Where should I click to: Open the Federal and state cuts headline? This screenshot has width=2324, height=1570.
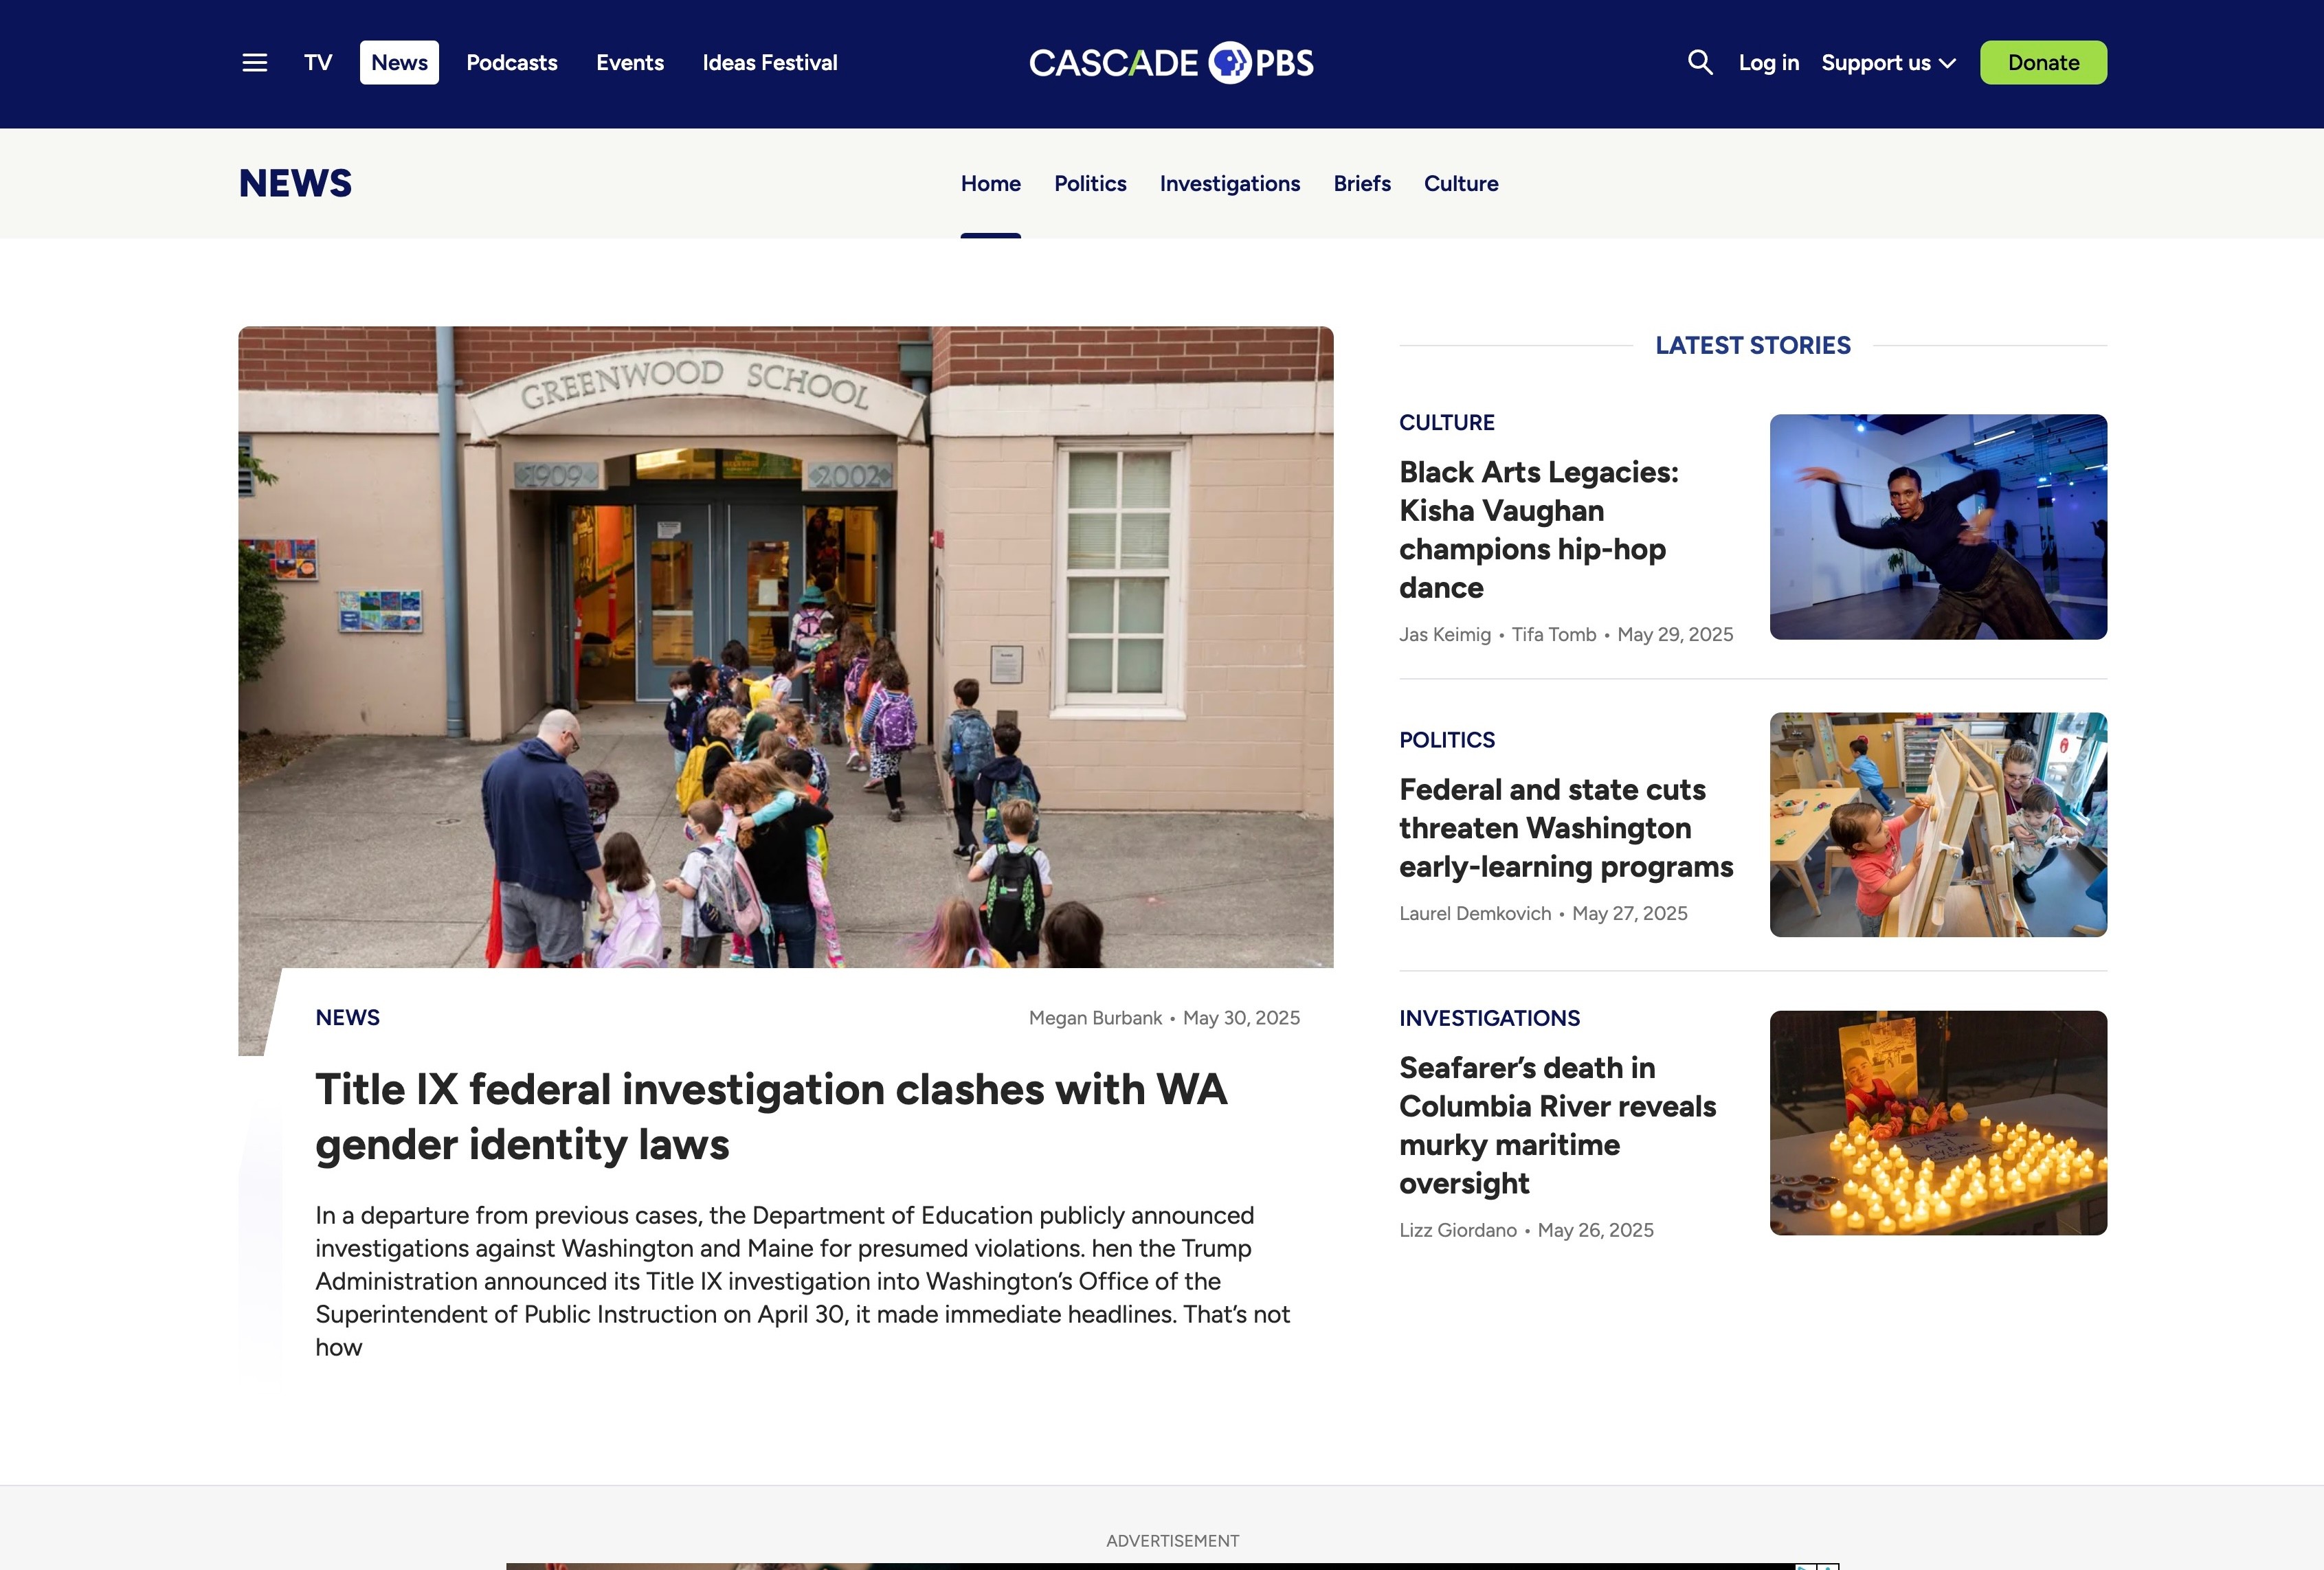[1565, 828]
